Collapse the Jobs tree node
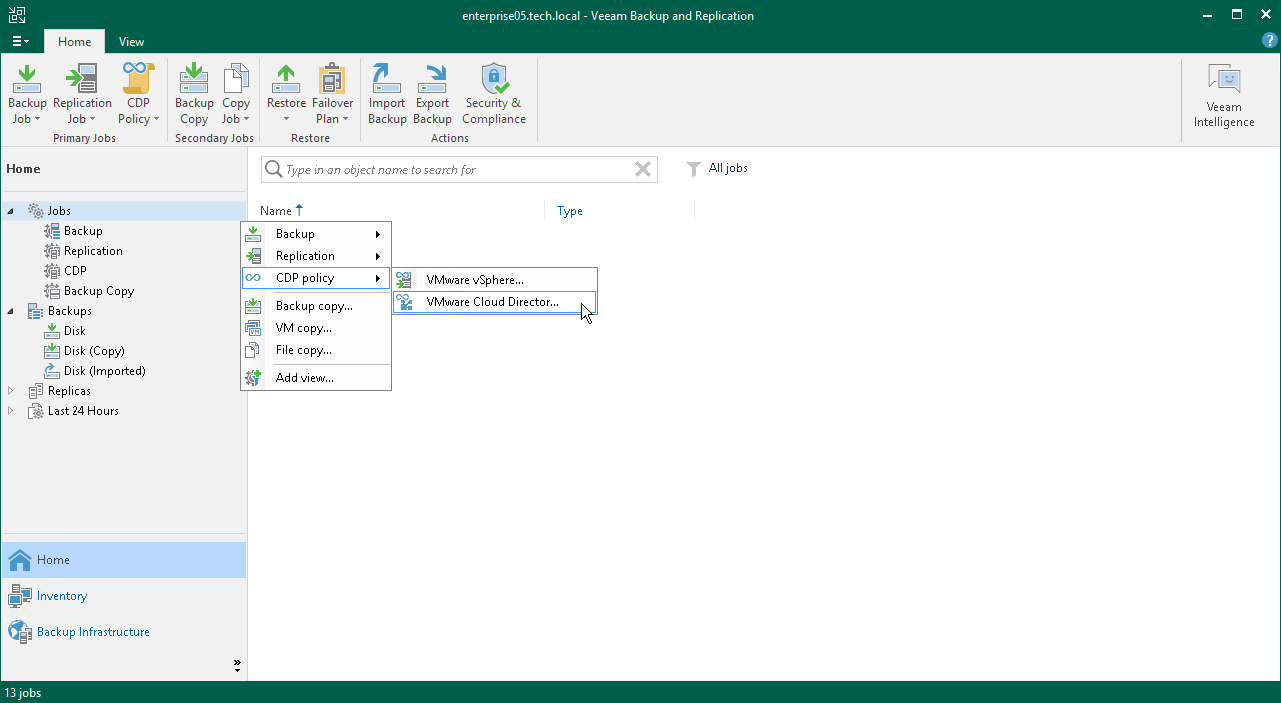 11,211
